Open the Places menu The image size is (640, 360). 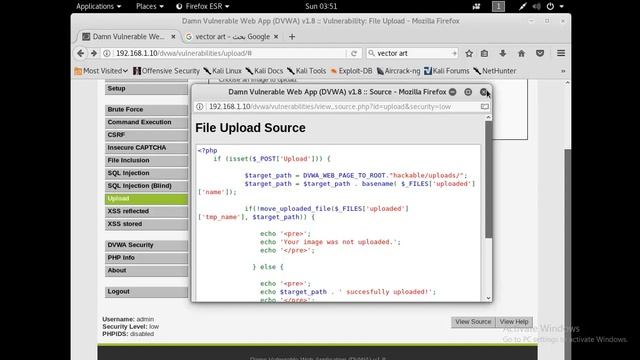[150, 6]
